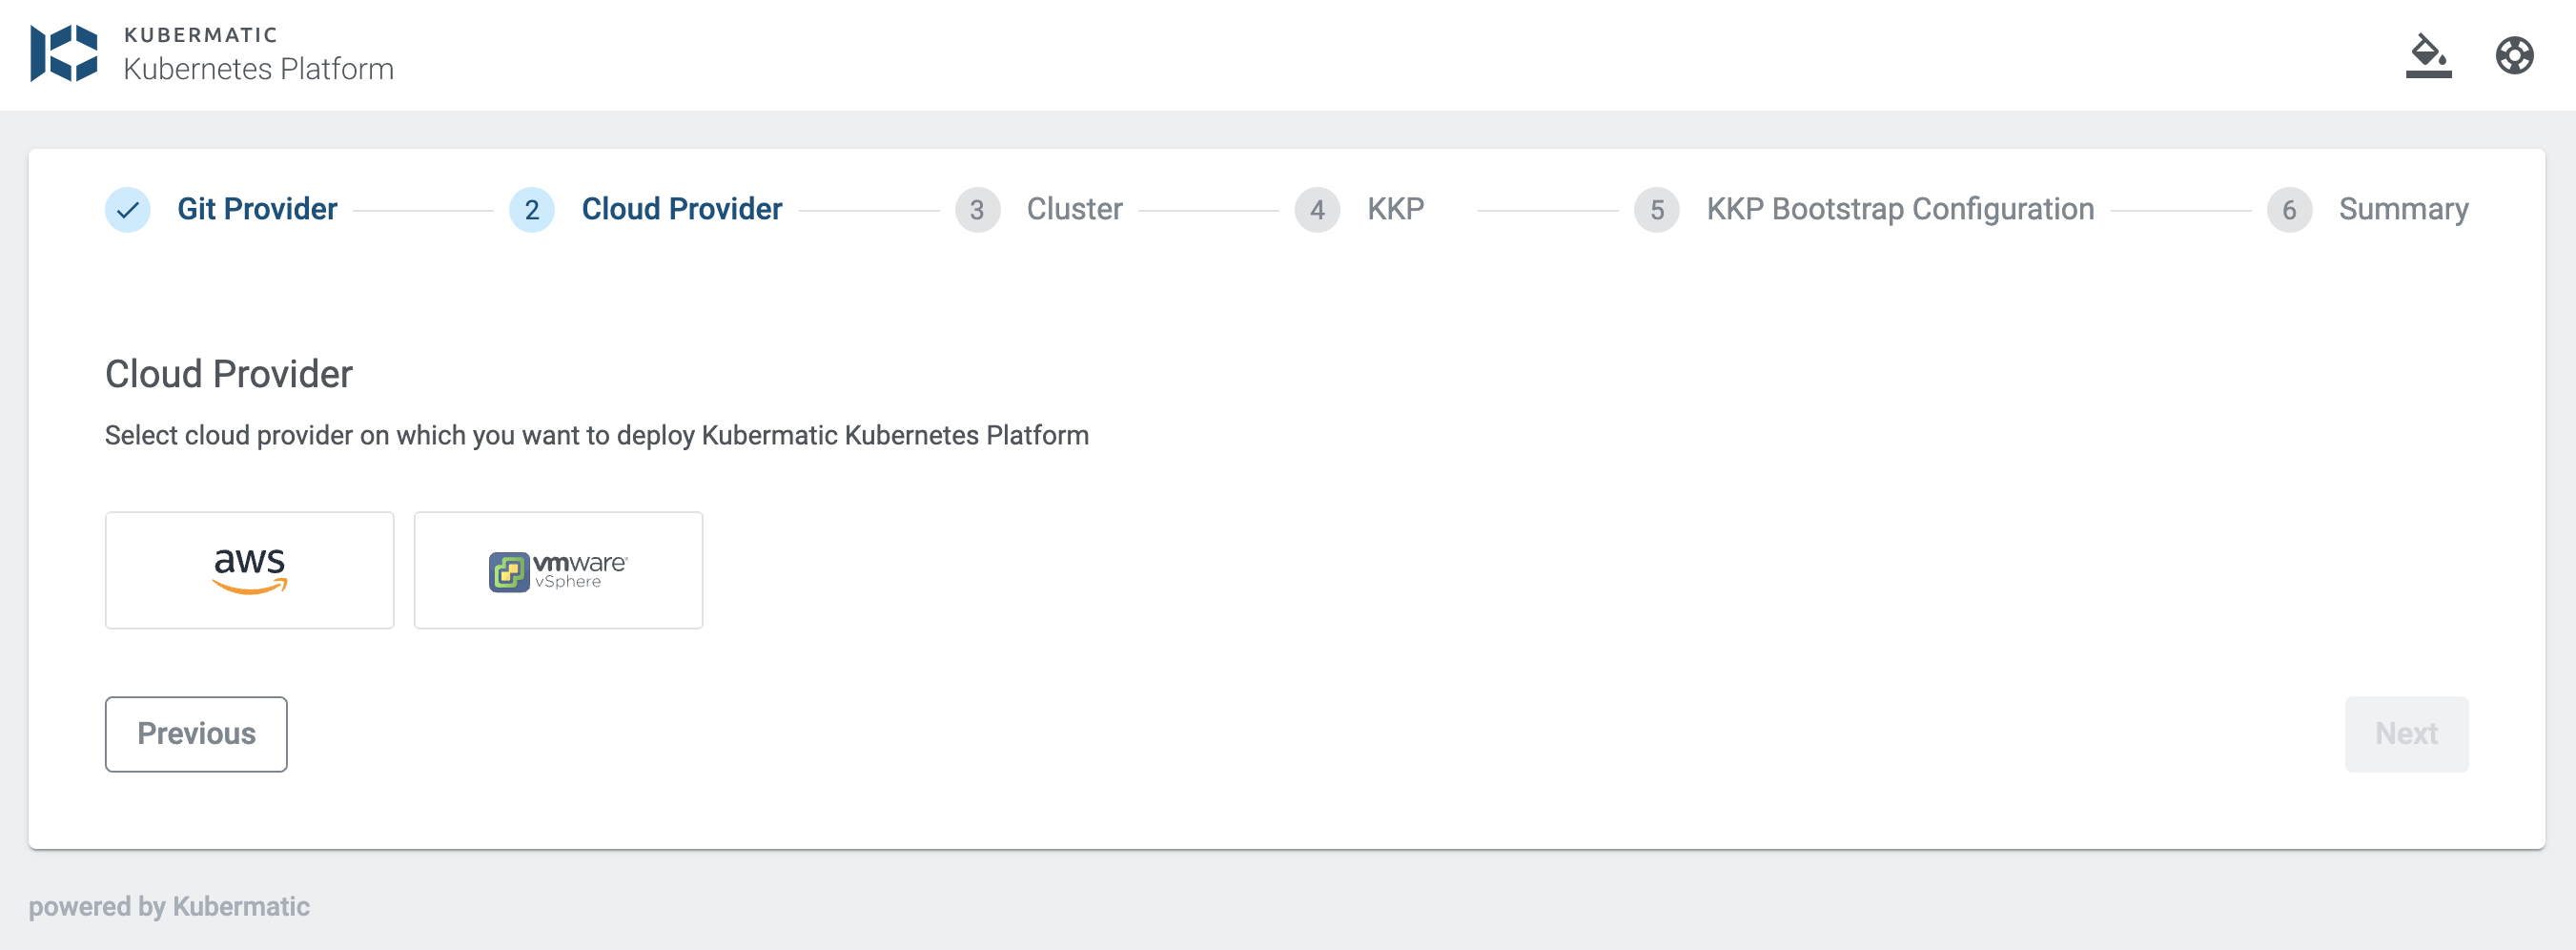Open the theme paint bucket icon
This screenshot has height=950, width=2576.
pyautogui.click(x=2428, y=55)
